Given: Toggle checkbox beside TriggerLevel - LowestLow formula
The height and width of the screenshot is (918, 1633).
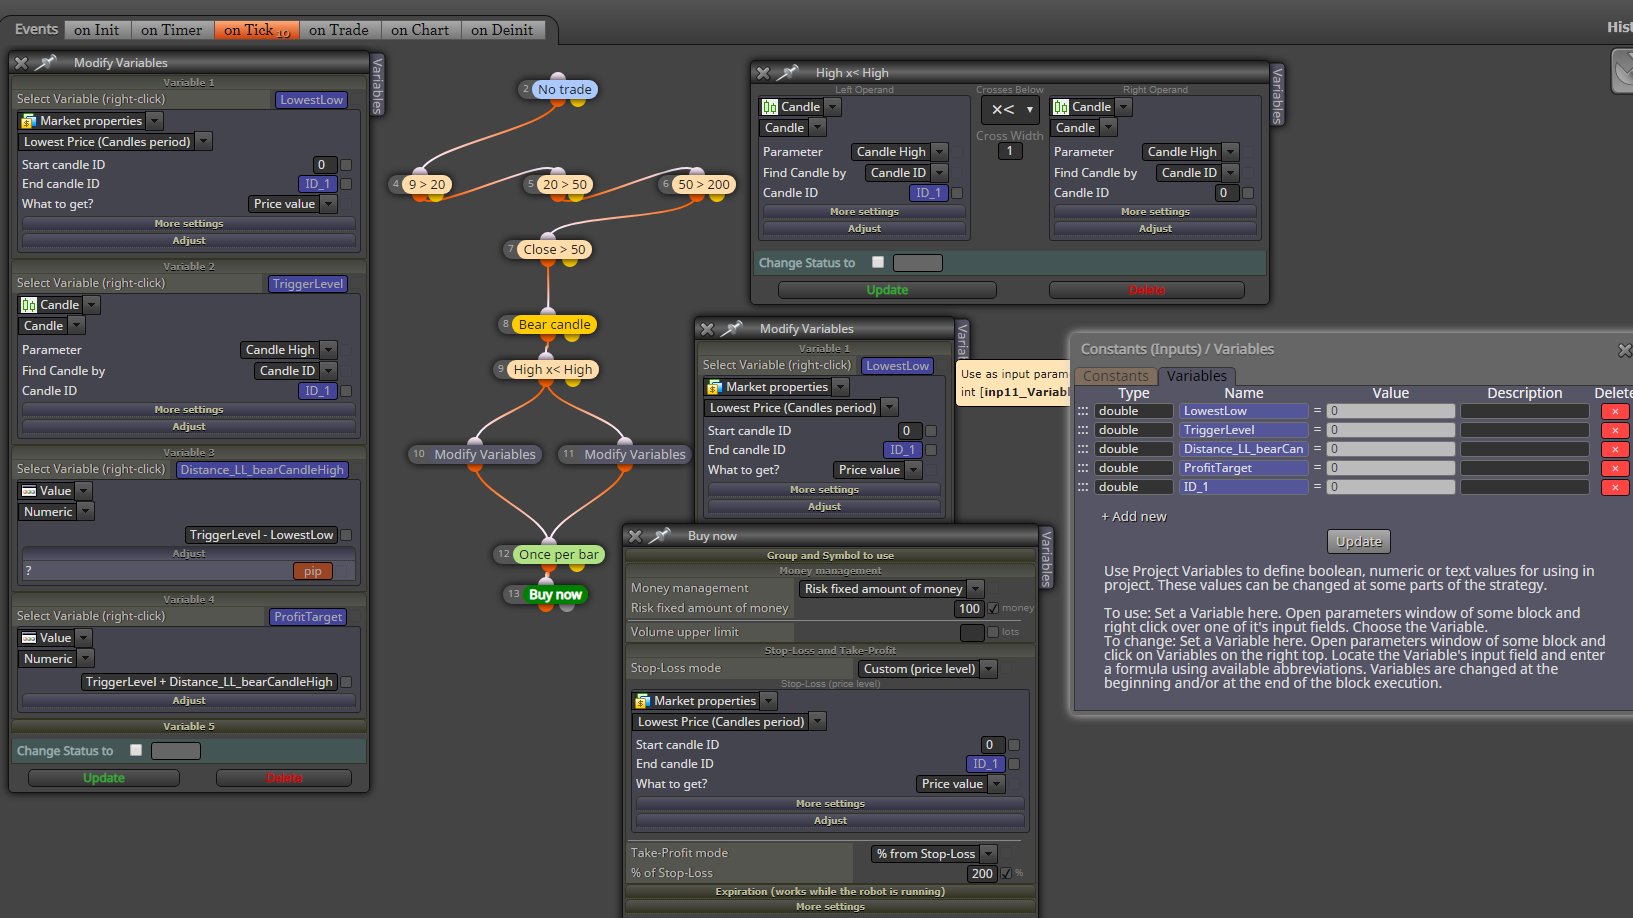Looking at the screenshot, I should (346, 535).
